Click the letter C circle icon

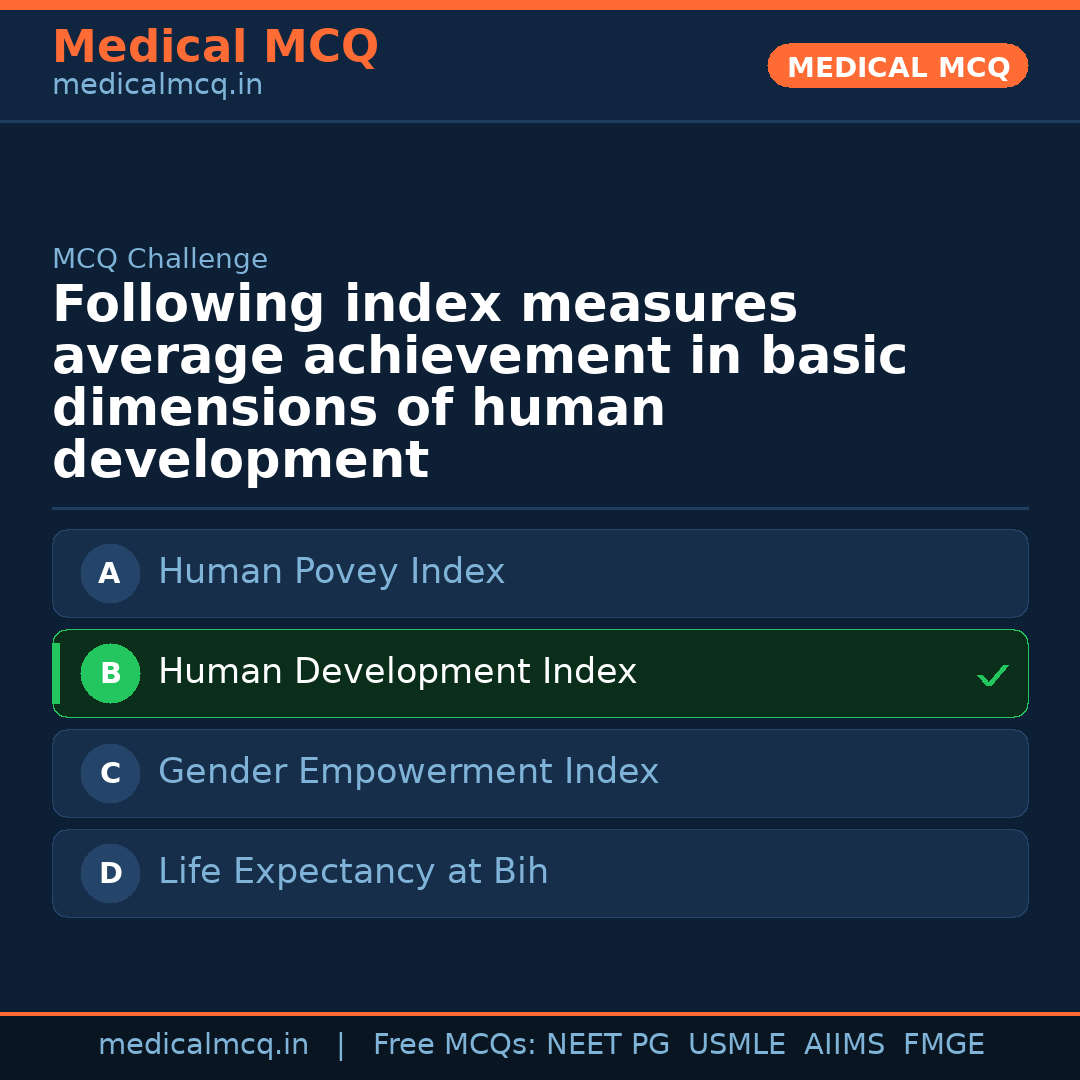point(110,773)
